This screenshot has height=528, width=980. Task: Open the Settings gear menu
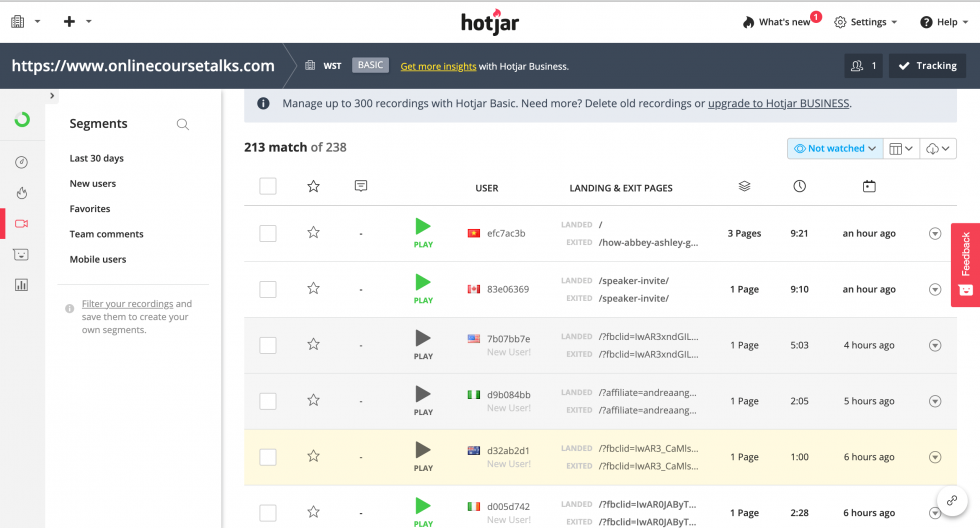[866, 22]
